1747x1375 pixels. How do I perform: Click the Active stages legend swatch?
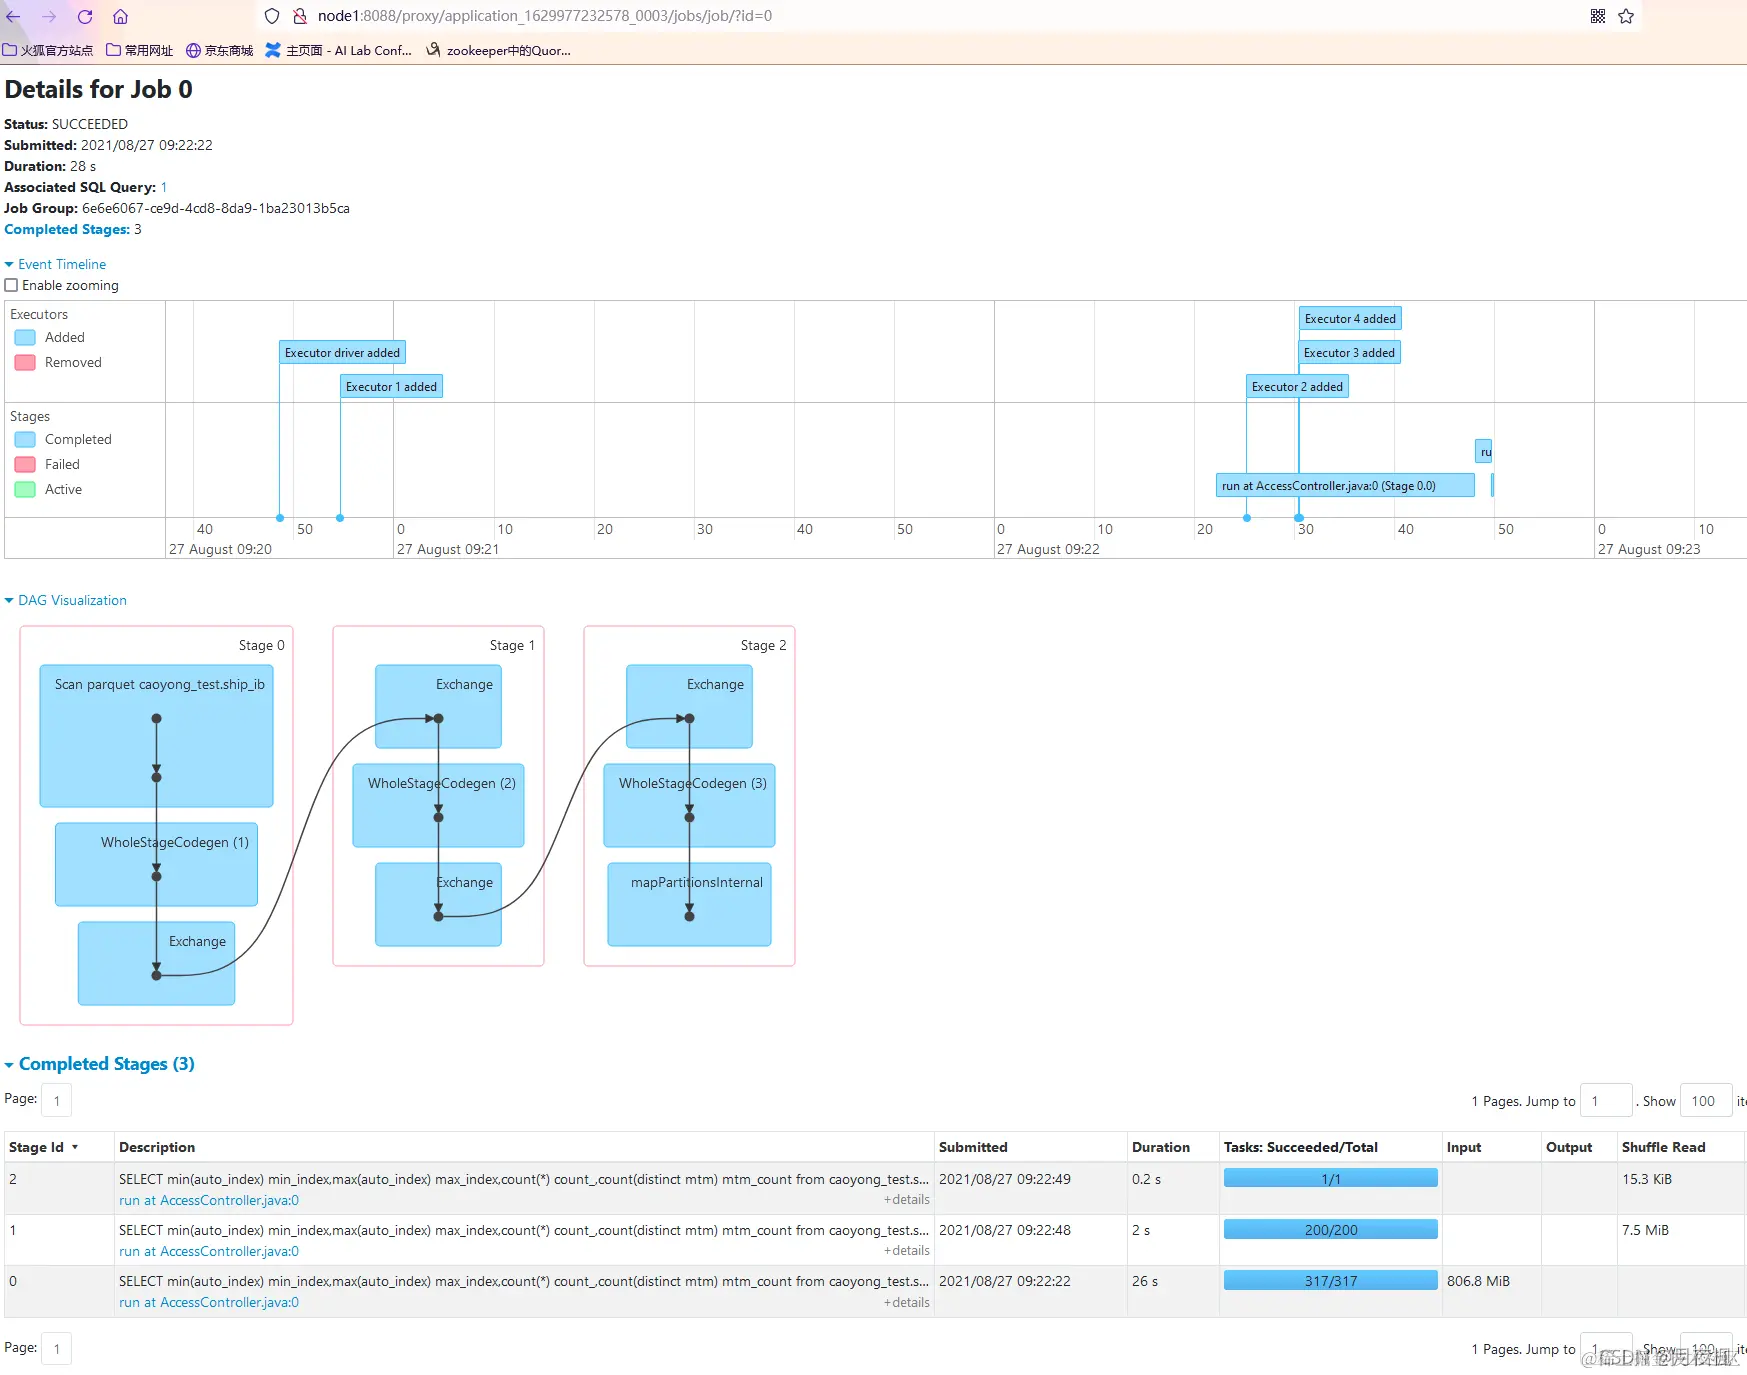click(25, 489)
